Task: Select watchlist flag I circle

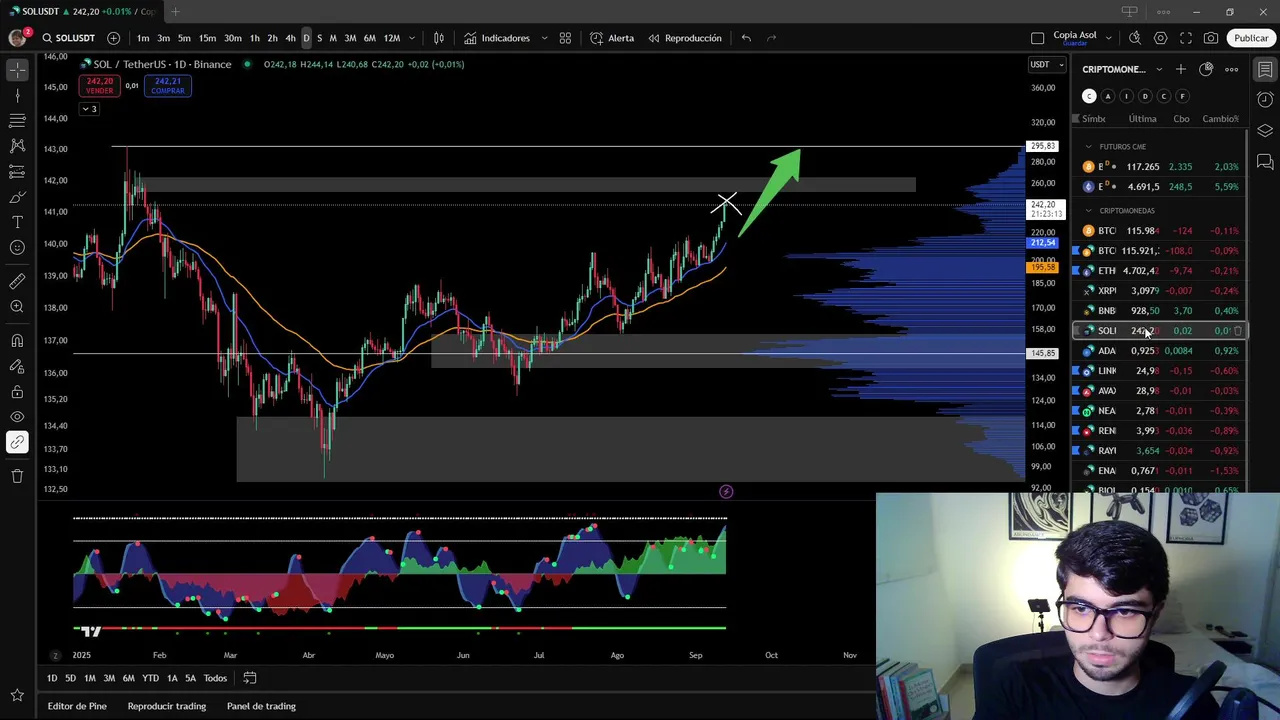Action: click(x=1126, y=96)
